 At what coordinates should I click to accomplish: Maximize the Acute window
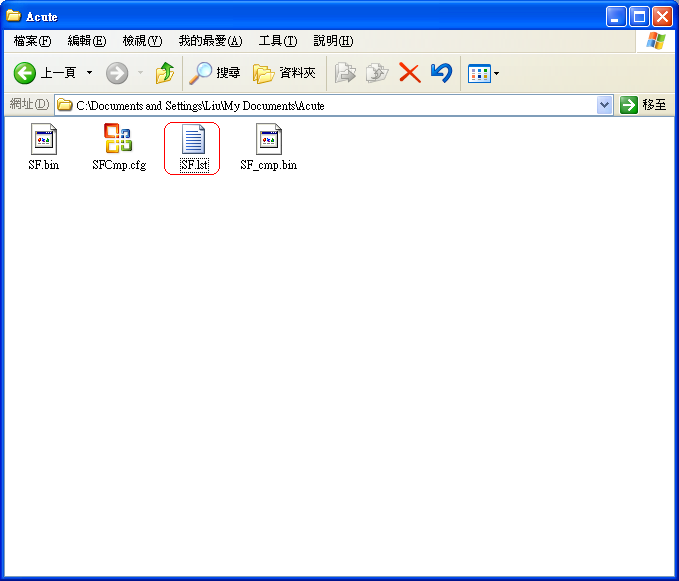[639, 17]
